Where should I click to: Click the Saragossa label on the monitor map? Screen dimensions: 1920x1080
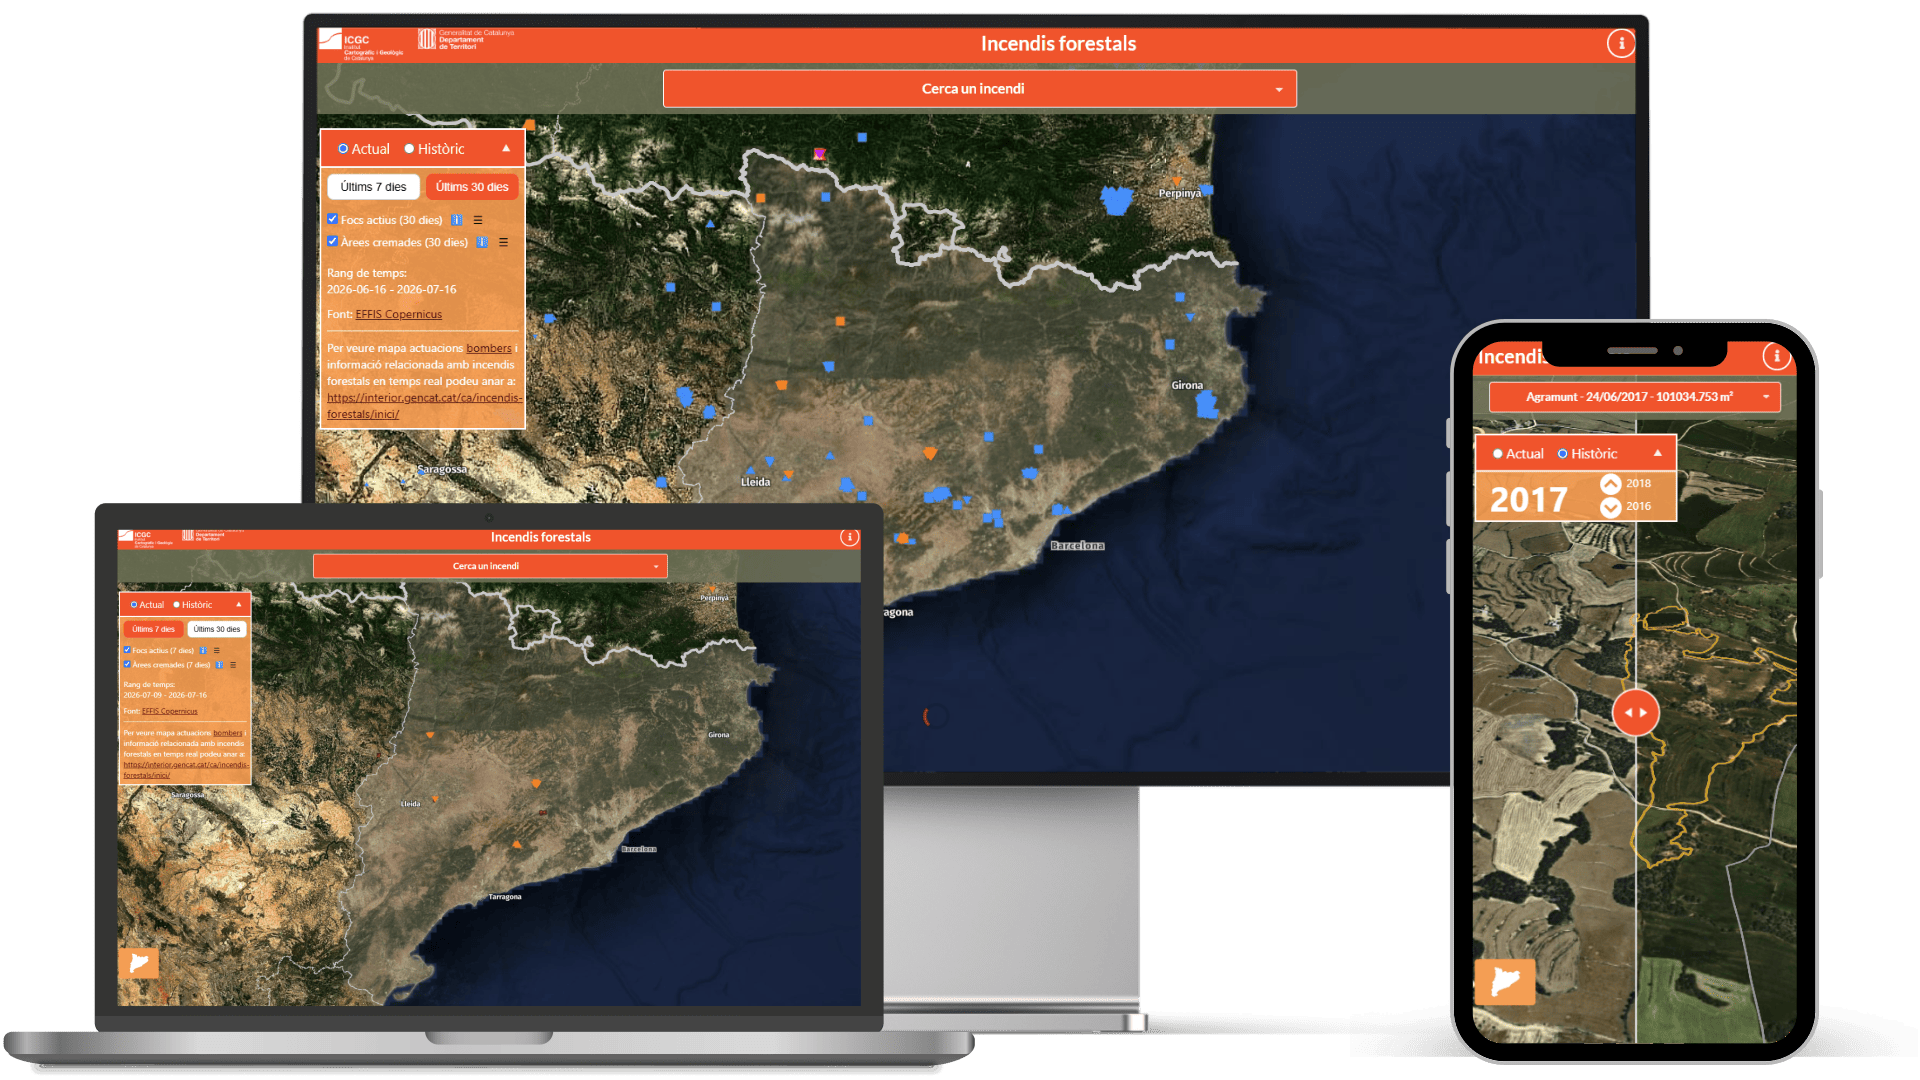(x=442, y=469)
